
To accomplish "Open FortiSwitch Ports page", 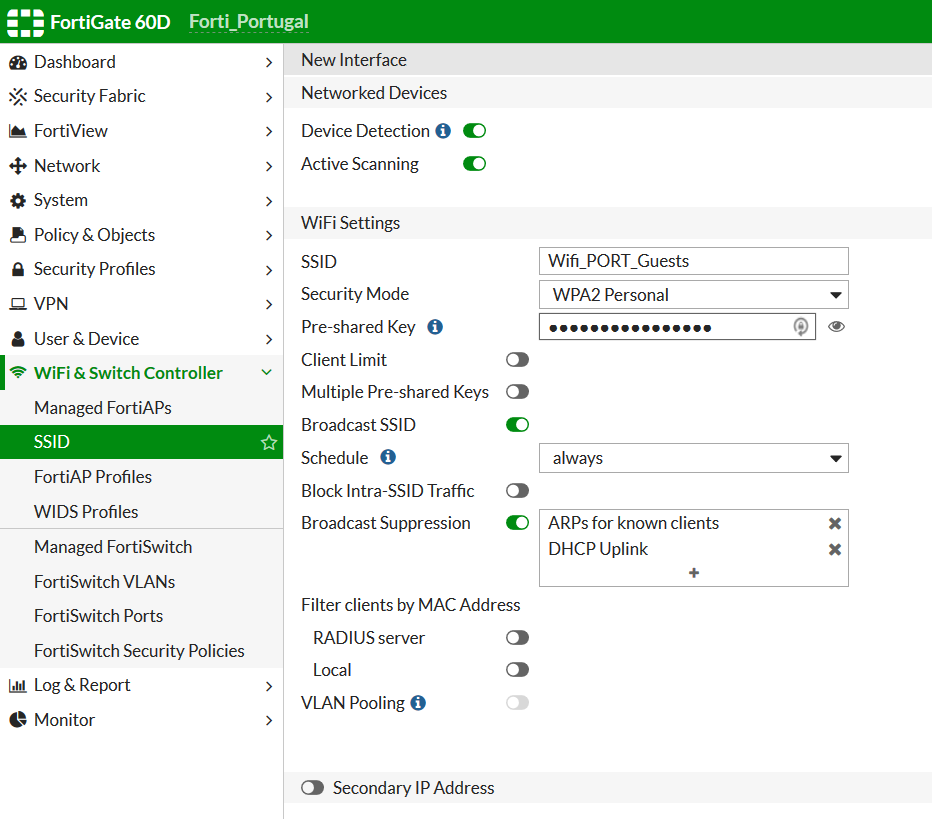I will 141,616.
